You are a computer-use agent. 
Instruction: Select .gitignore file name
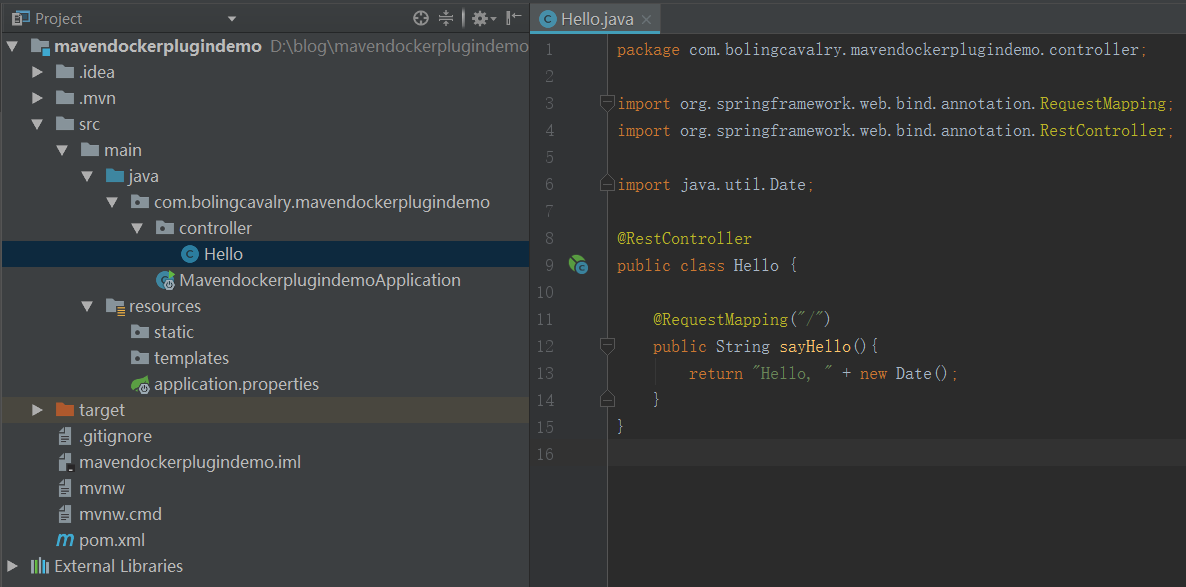click(116, 436)
